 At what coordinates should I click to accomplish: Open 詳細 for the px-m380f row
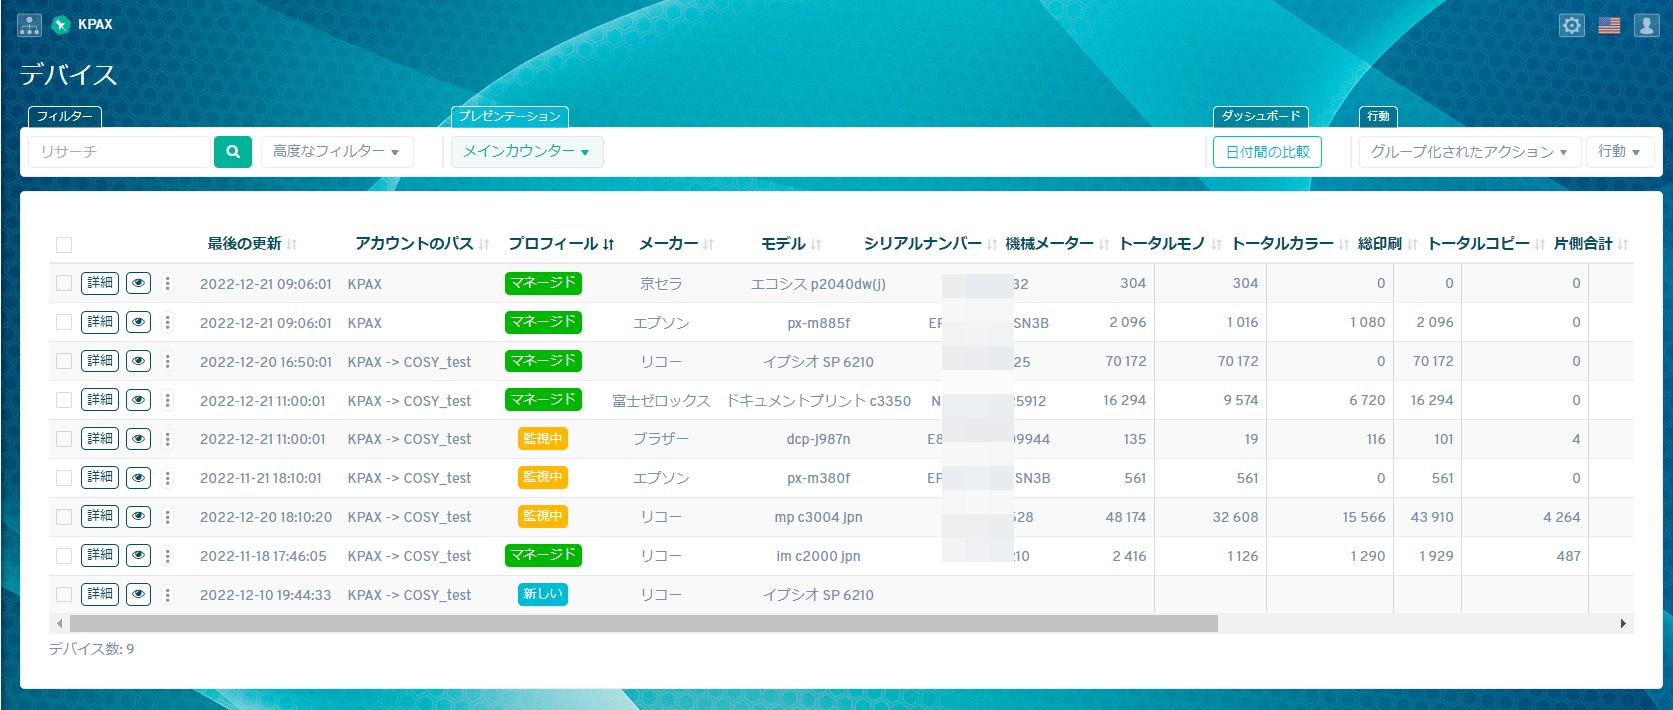tap(100, 478)
